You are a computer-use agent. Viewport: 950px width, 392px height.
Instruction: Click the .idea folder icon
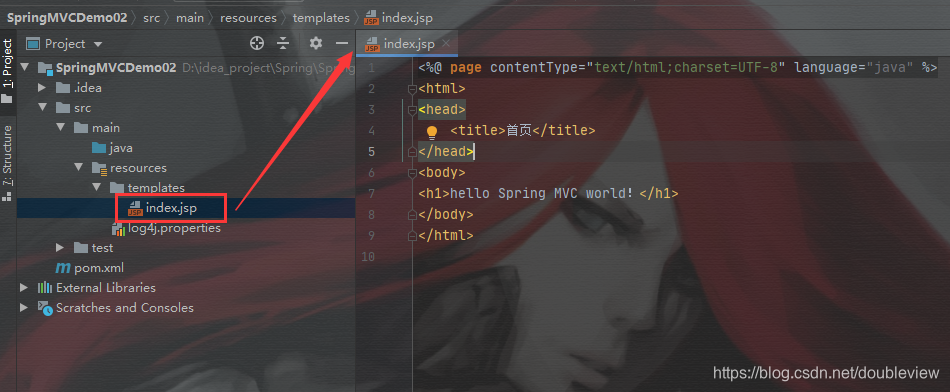(62, 88)
